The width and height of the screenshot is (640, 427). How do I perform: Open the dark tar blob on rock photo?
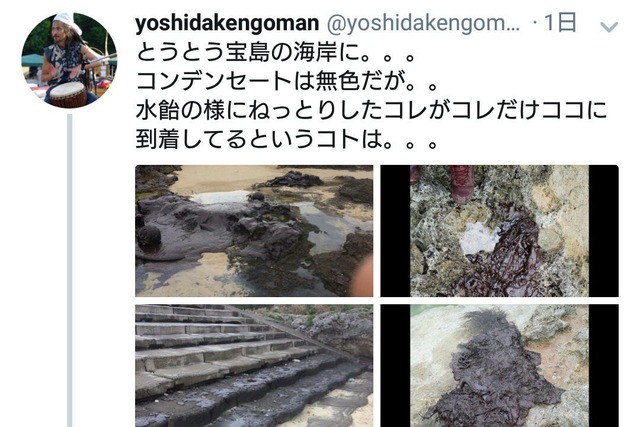tap(499, 365)
